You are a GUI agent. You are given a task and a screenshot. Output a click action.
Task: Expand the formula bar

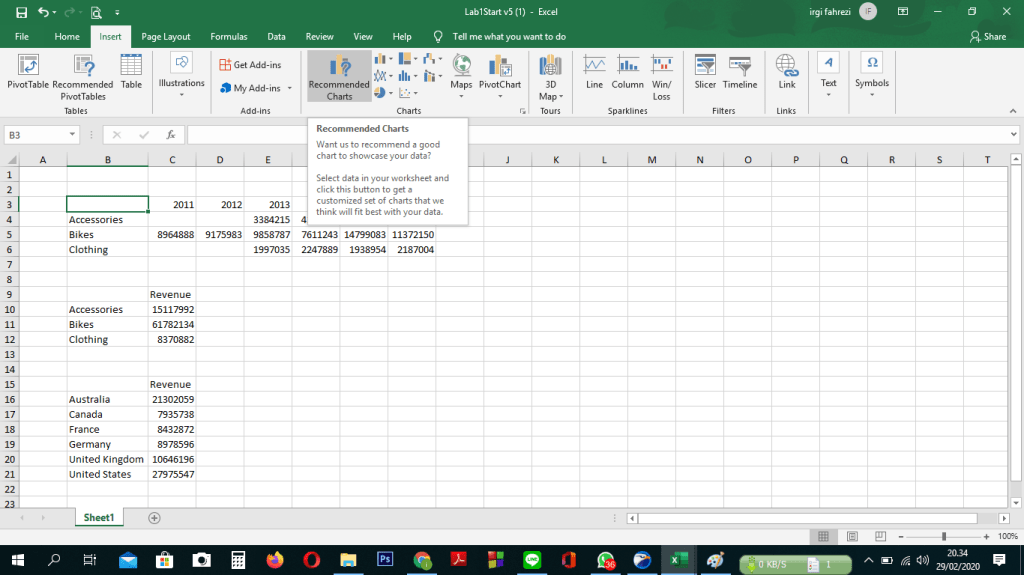click(1013, 134)
